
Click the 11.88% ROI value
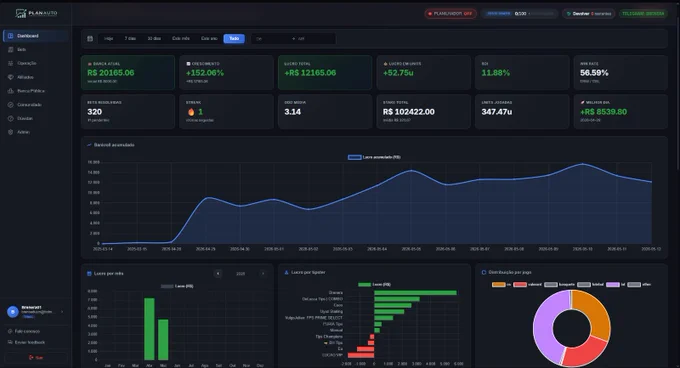[x=496, y=73]
